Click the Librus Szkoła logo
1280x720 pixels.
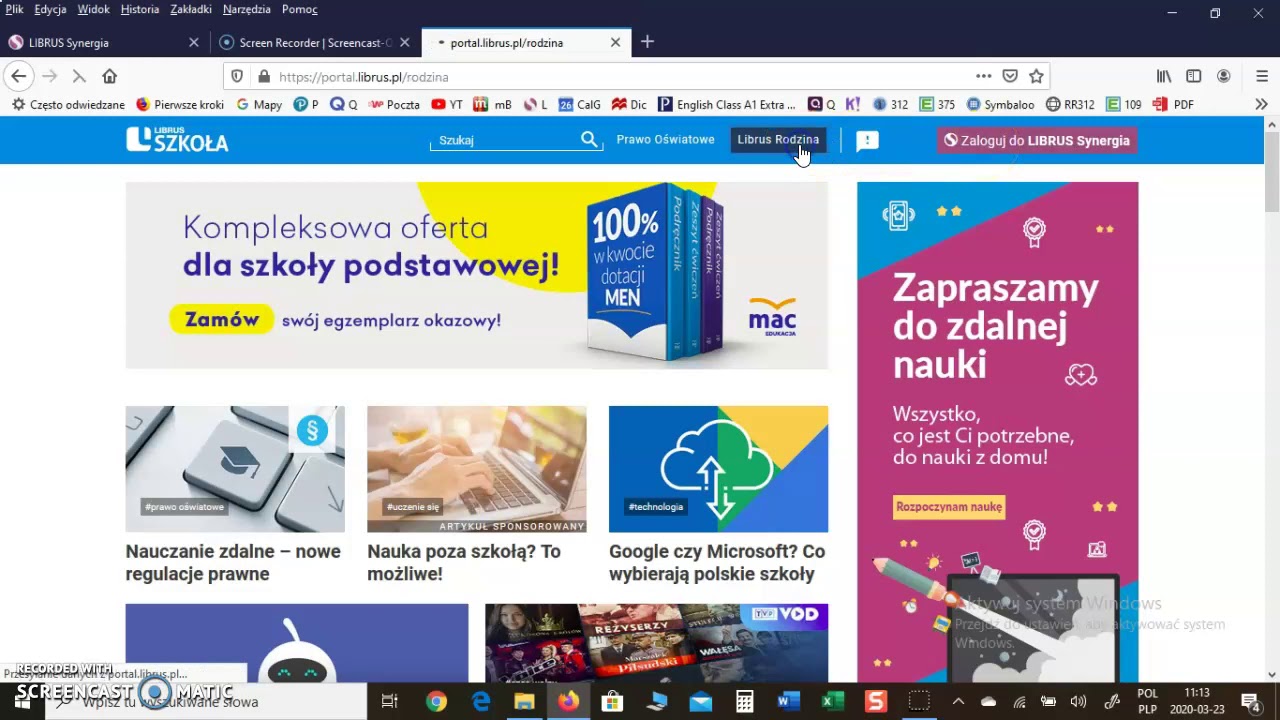click(177, 140)
